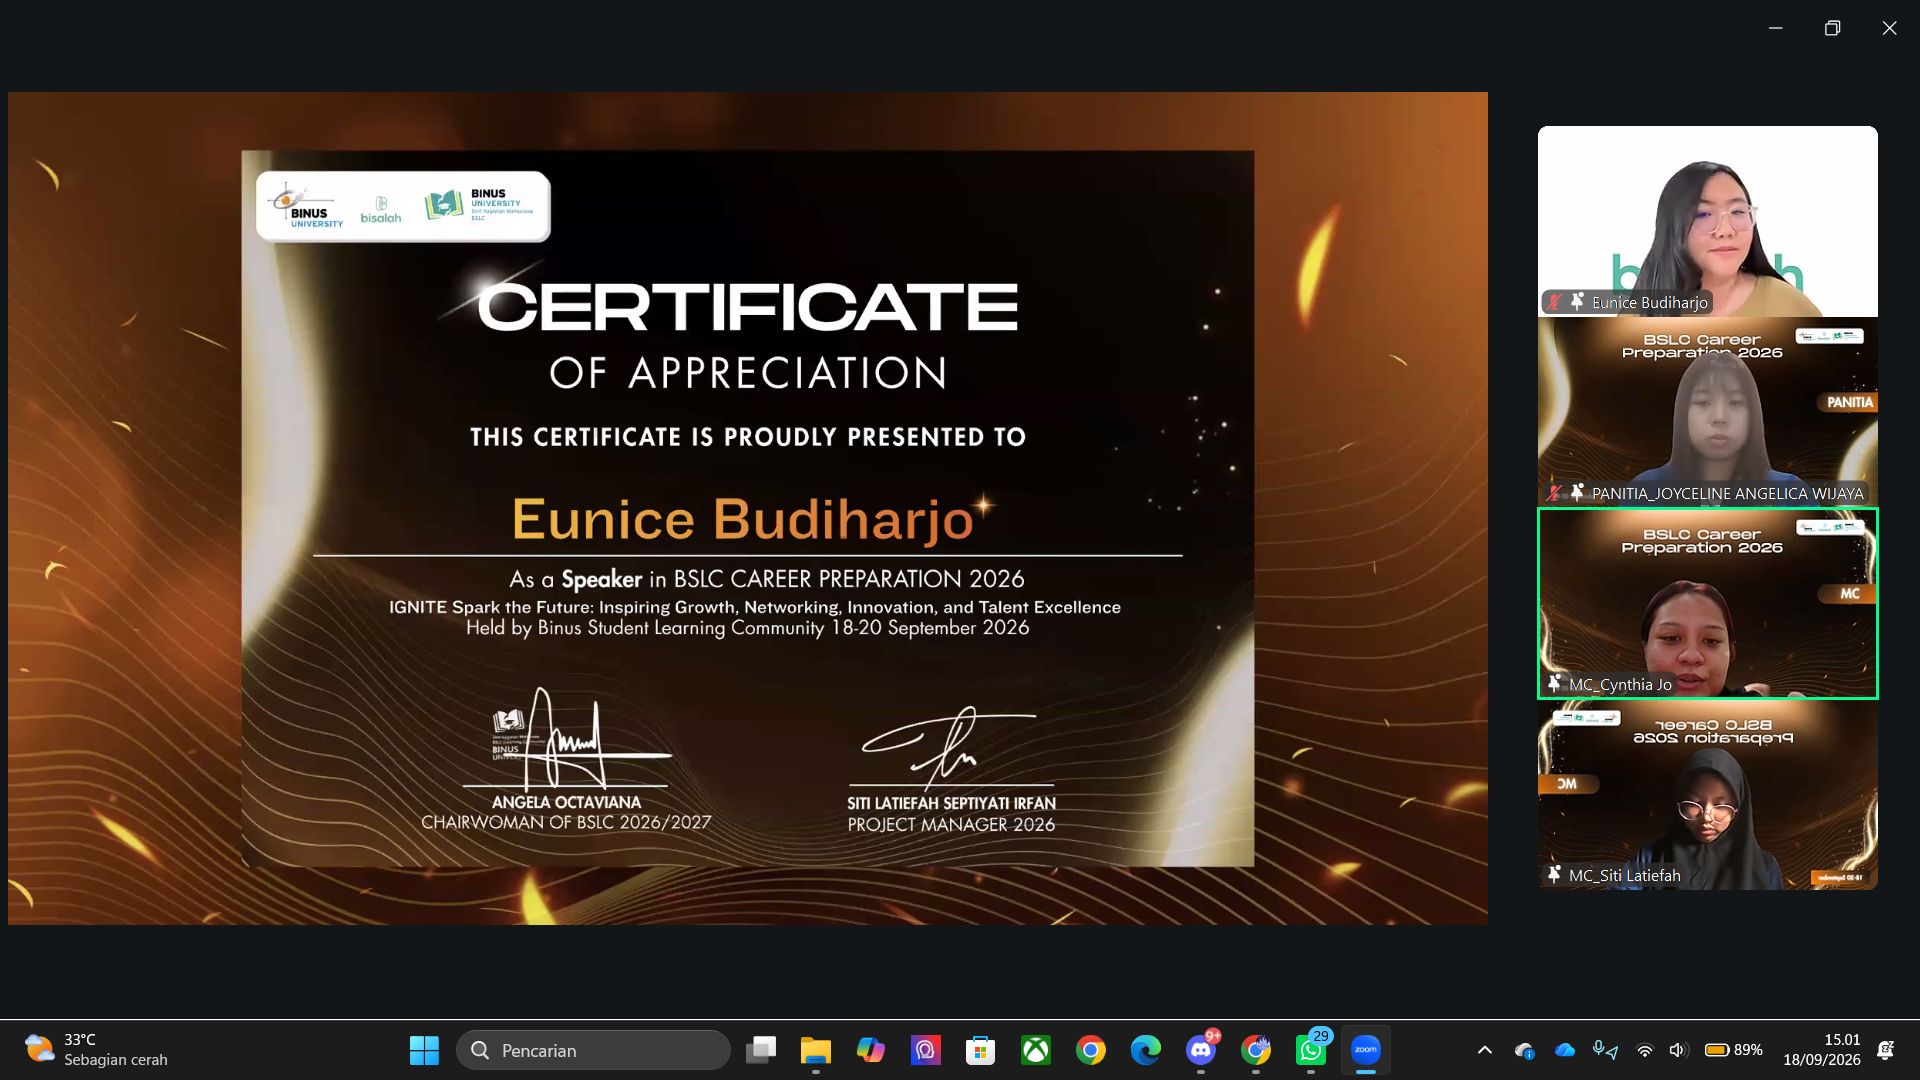Select the MC_Siti Latiefah video tile
Viewport: 1920px width, 1080px height.
point(1708,794)
